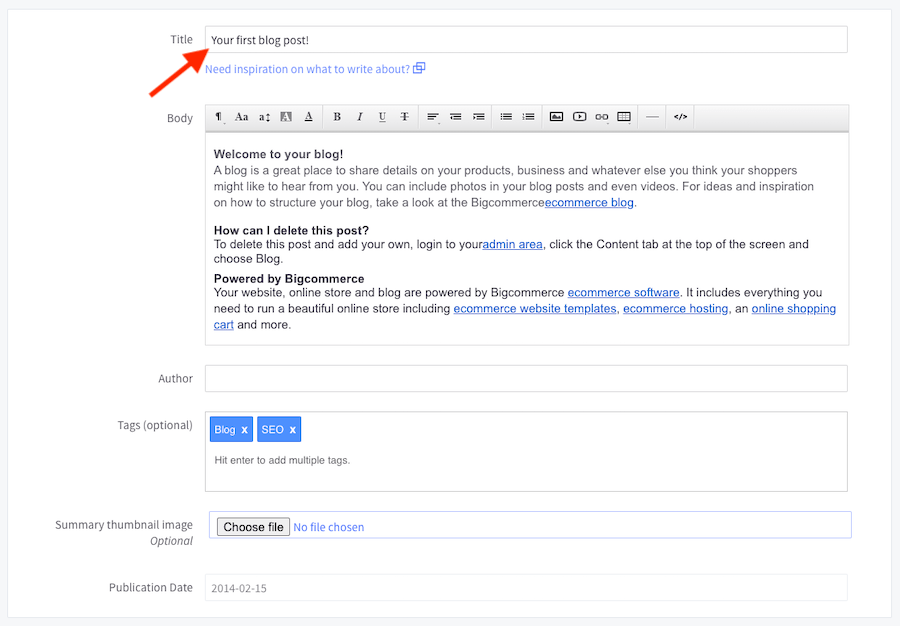Viewport: 900px width, 626px height.
Task: Open the font family (Aa) menu
Action: point(242,117)
